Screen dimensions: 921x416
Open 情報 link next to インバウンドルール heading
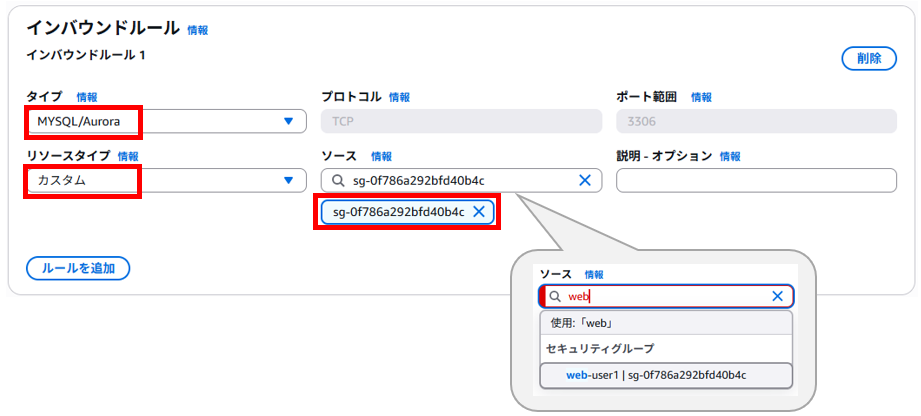[x=197, y=30]
